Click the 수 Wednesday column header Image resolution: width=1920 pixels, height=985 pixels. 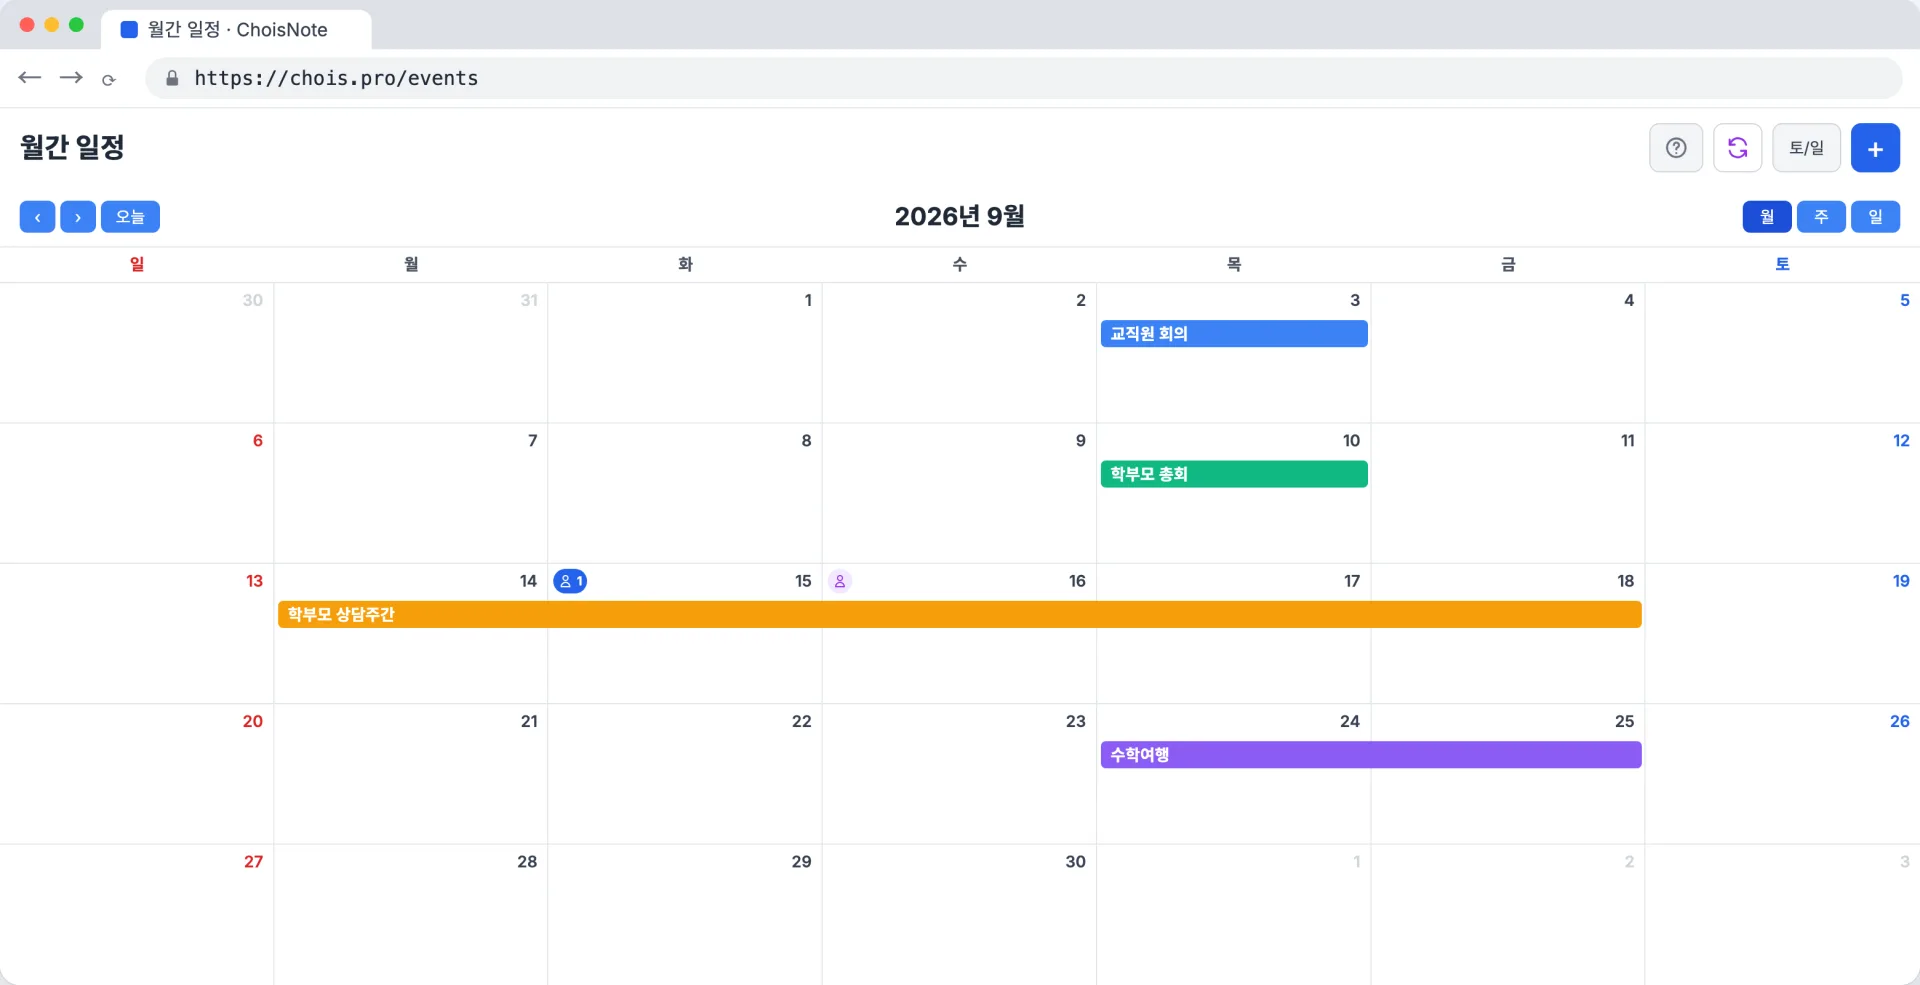[960, 264]
